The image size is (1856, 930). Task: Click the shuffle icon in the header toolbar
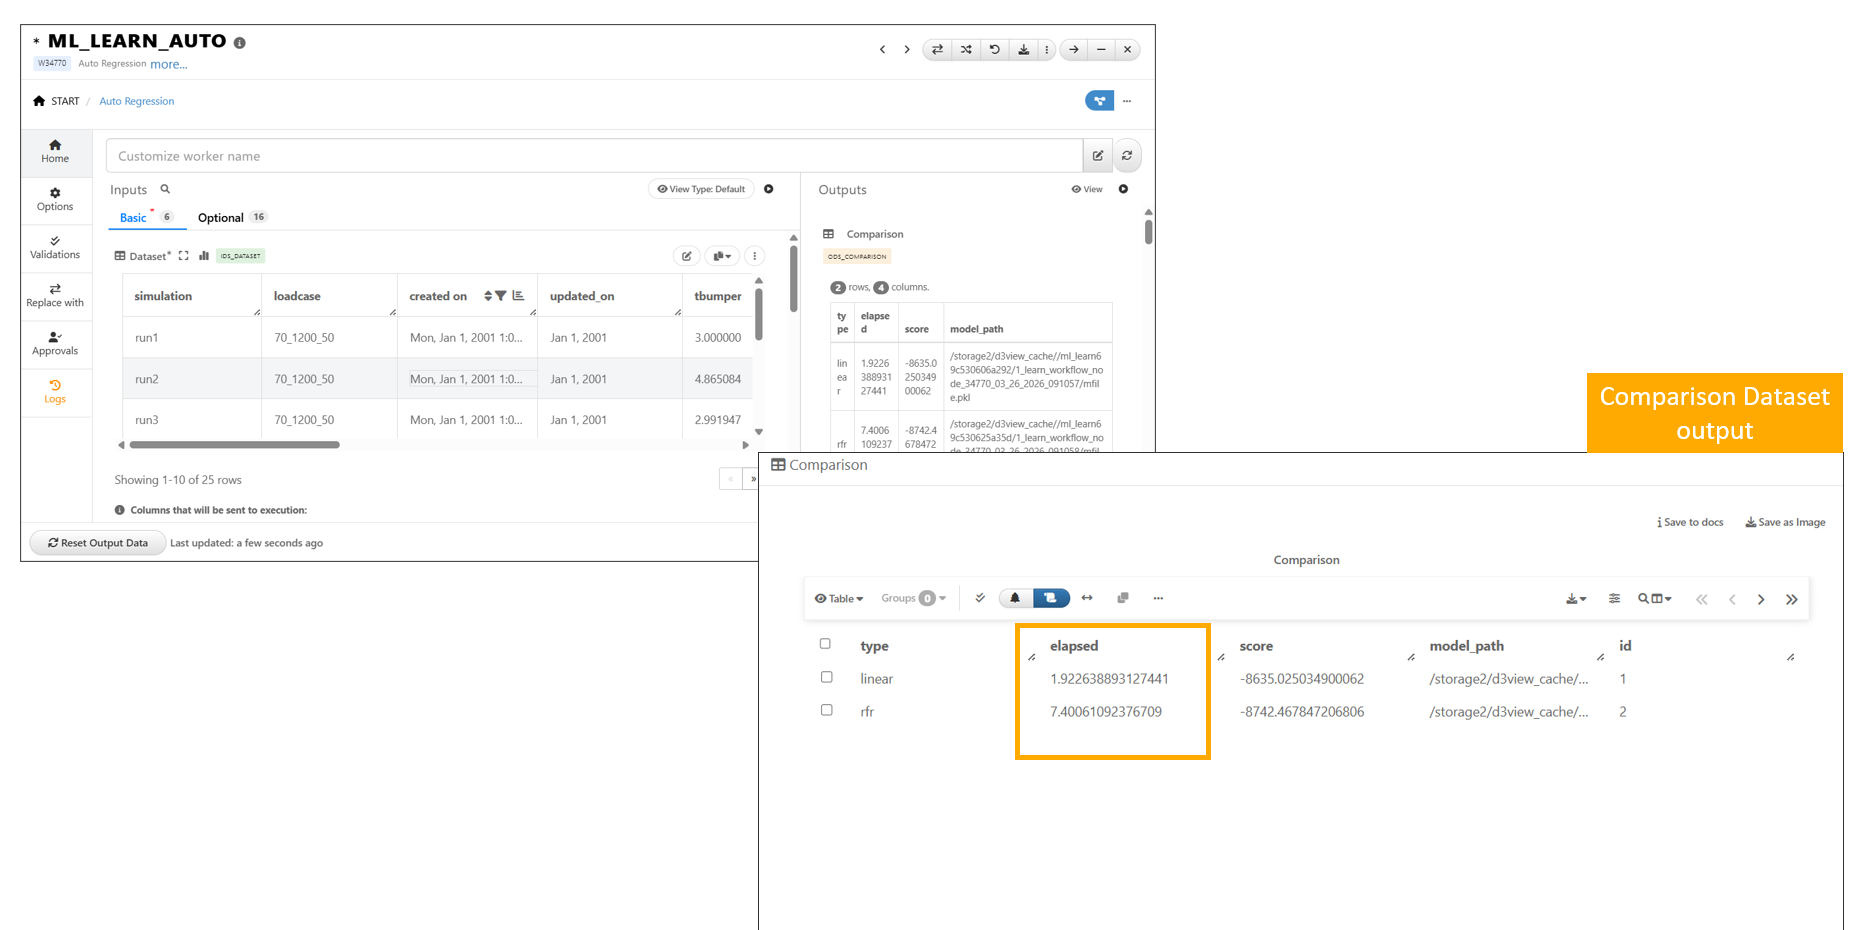click(x=966, y=49)
